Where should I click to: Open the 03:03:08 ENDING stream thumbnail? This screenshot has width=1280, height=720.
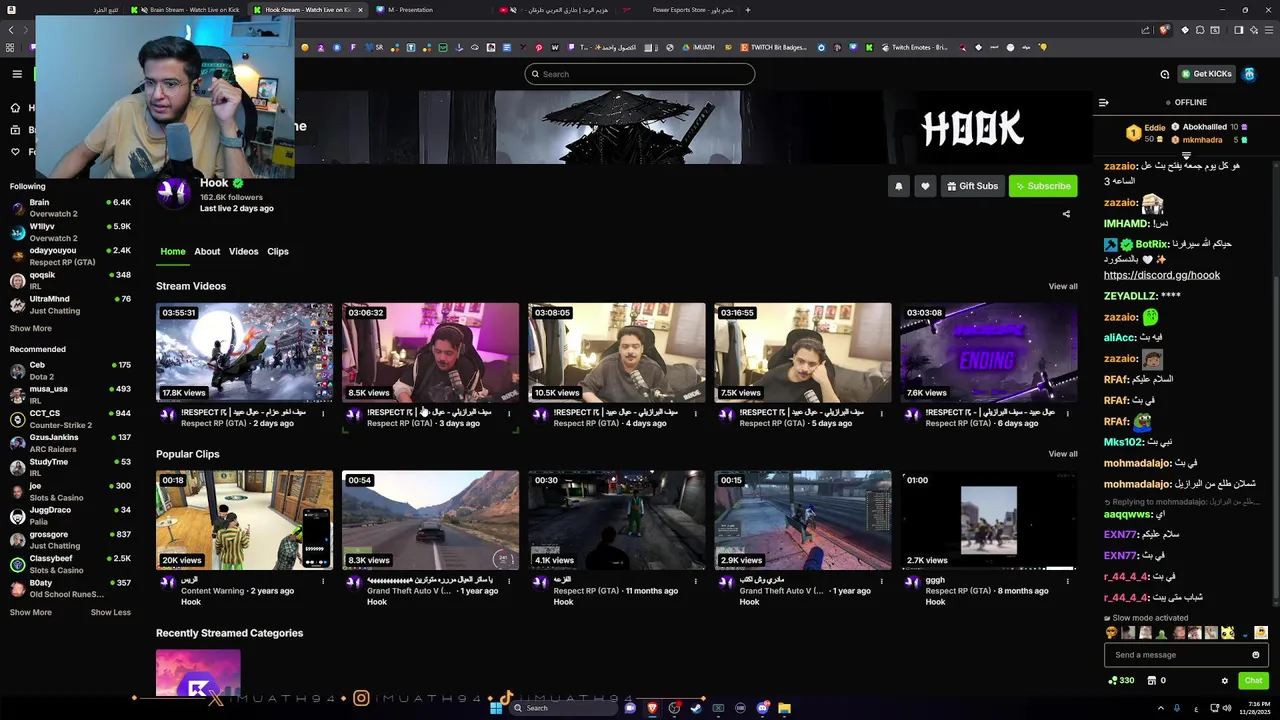pyautogui.click(x=989, y=353)
